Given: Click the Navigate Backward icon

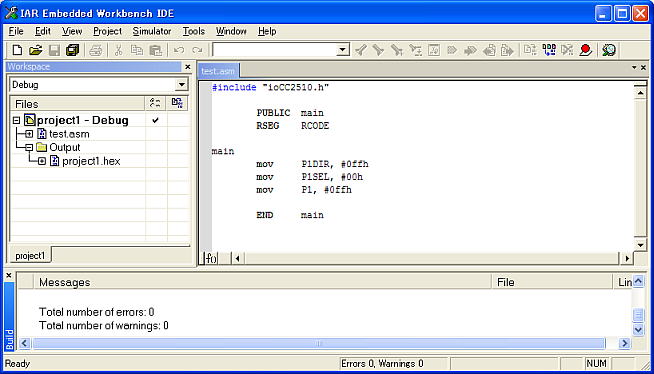Looking at the screenshot, I should coord(489,50).
